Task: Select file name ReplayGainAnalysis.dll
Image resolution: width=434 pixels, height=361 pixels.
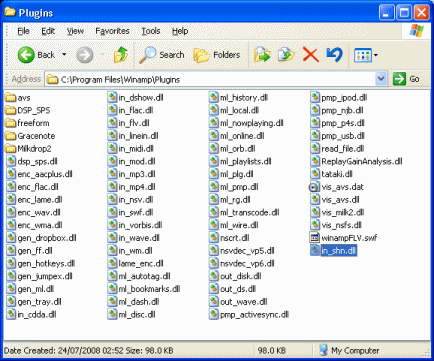Action: (362, 161)
